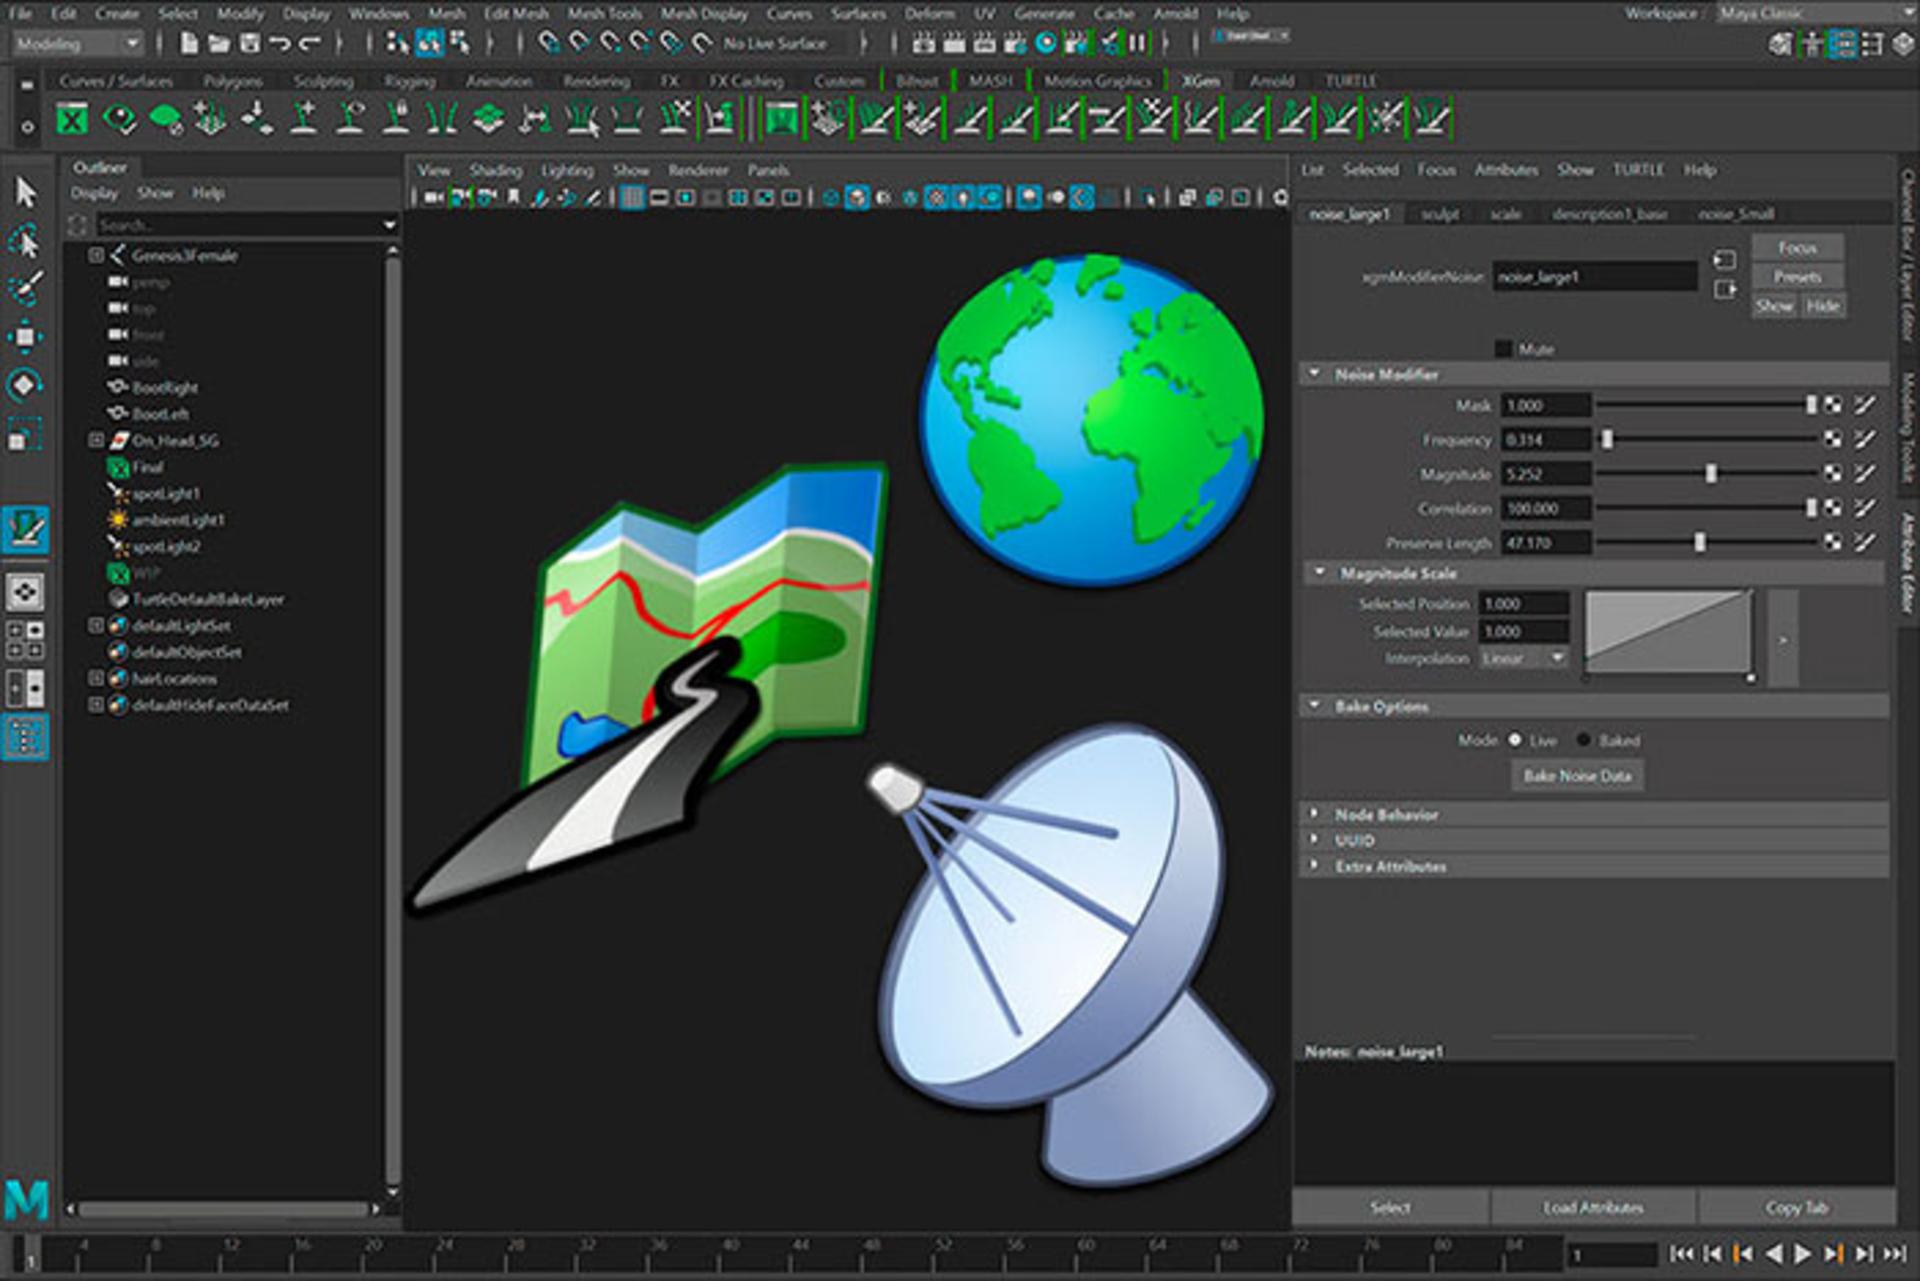Click play forward in playback controls
Screen dimensions: 1920x1281
1802,1253
